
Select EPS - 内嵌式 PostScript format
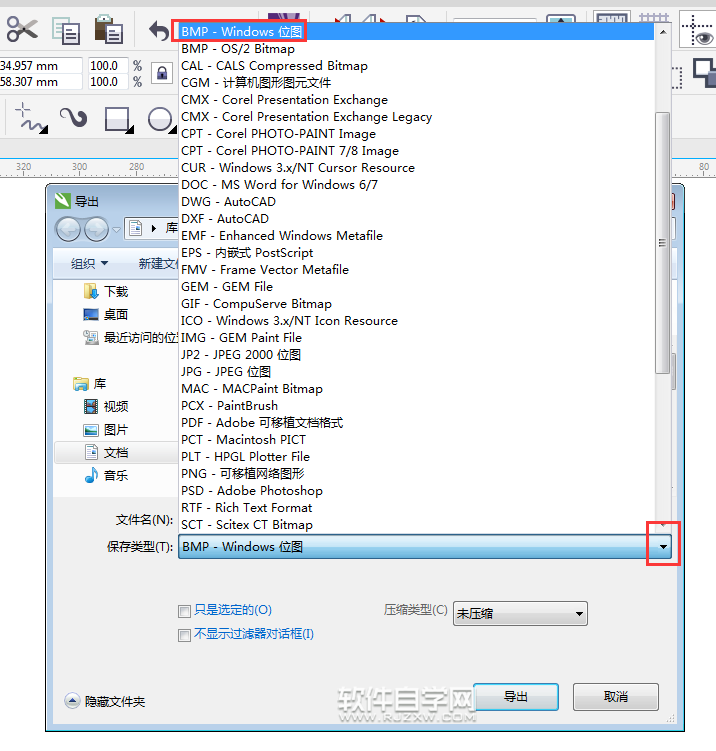coord(416,253)
